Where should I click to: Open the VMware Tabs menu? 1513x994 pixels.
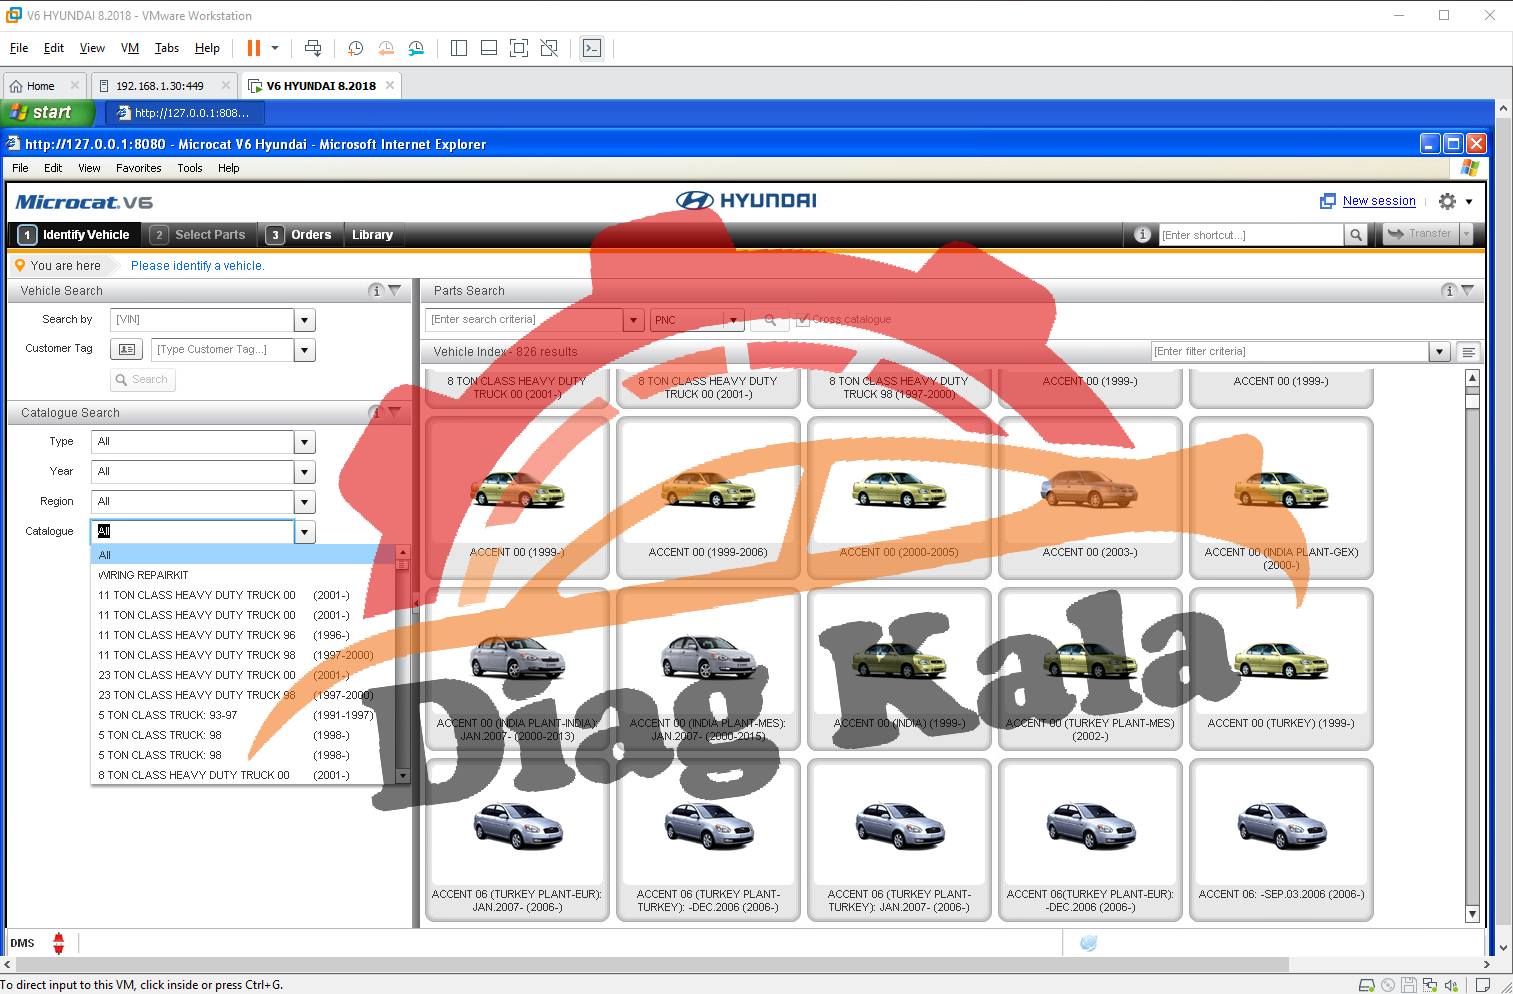167,48
